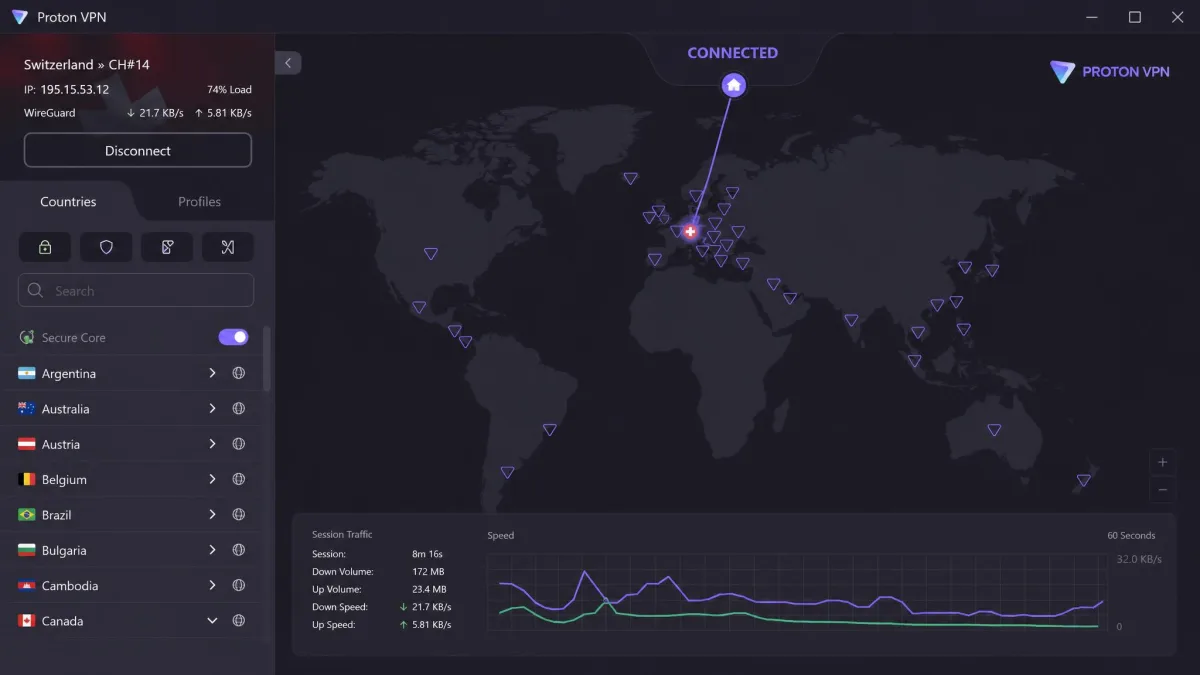This screenshot has width=1200, height=675.
Task: Click the Proton VPN title bar icon
Action: 19,17
